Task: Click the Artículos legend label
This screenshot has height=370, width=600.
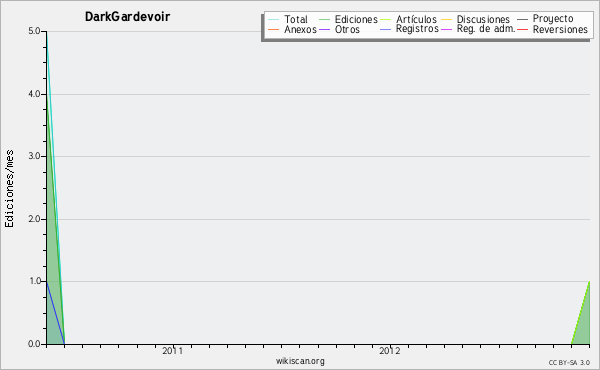Action: (x=416, y=19)
